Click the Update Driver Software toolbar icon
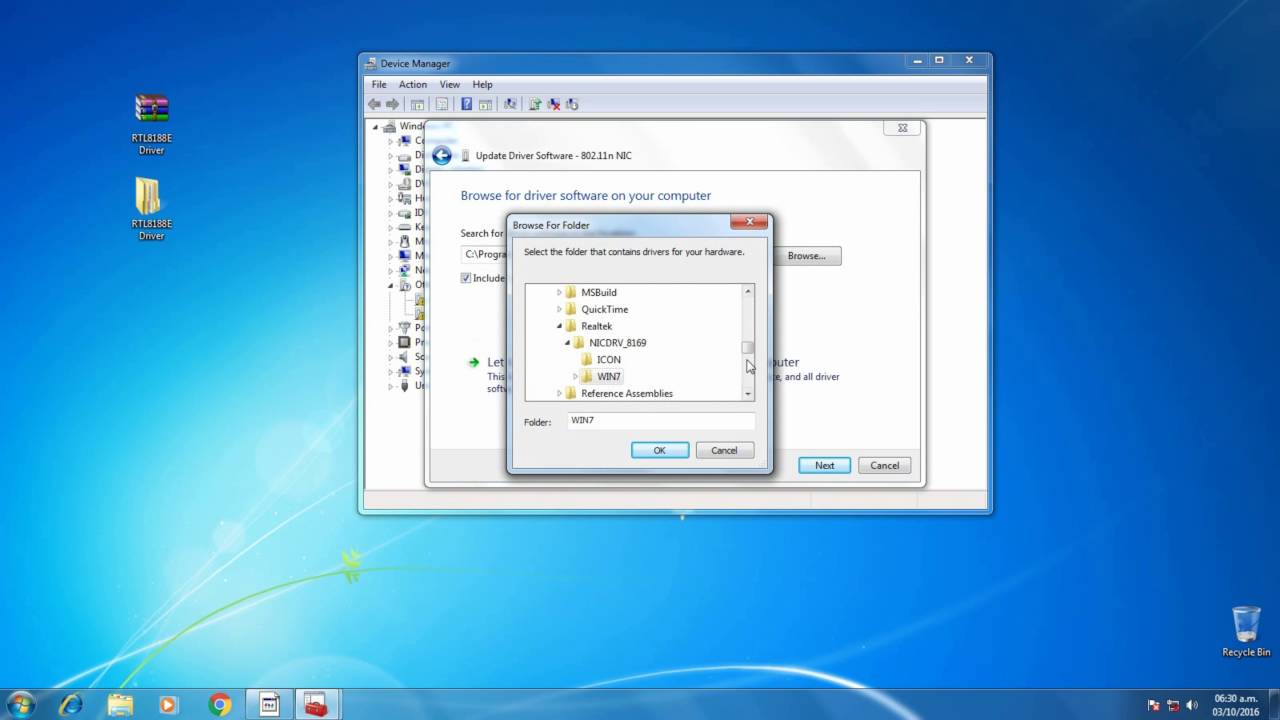1280x720 pixels. tap(535, 104)
